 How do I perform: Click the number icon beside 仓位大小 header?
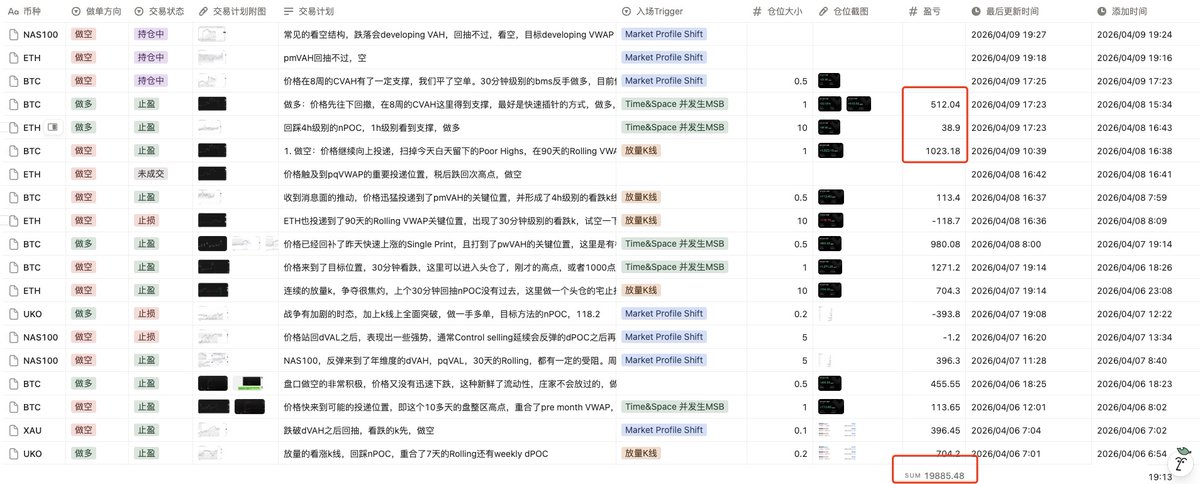[x=757, y=11]
